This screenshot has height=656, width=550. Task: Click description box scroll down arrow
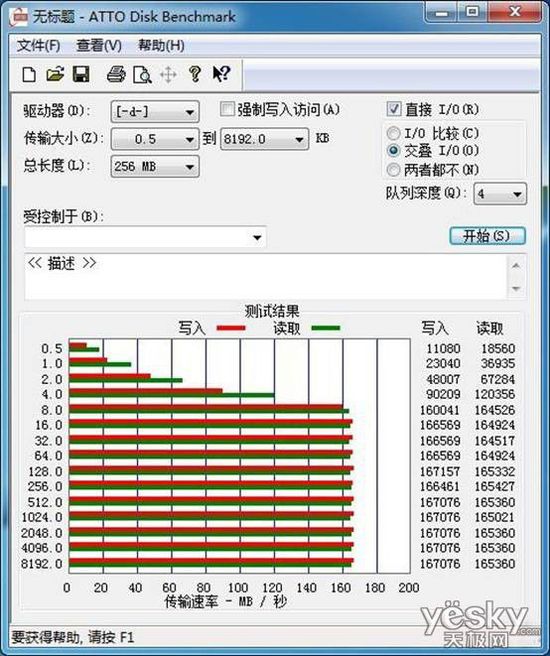pyautogui.click(x=516, y=288)
